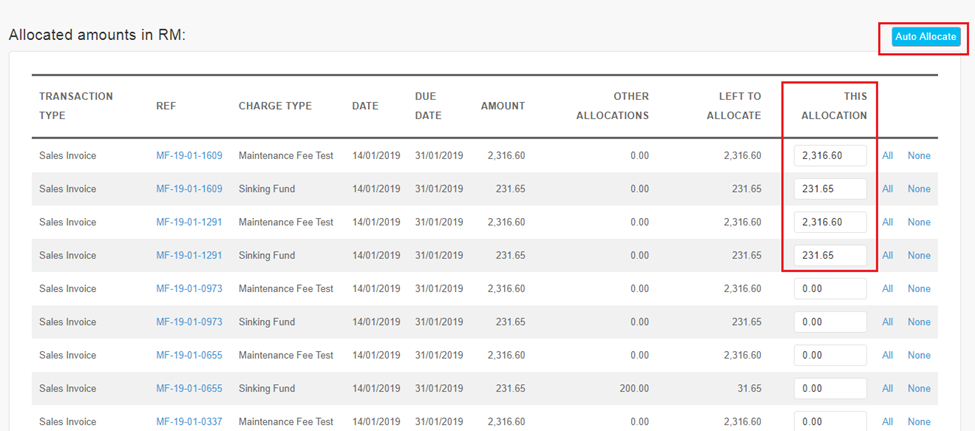Screen dimensions: 975x431
Task: Click All for MF-19-01-0973 Maintenance Fee Test
Action: point(887,289)
